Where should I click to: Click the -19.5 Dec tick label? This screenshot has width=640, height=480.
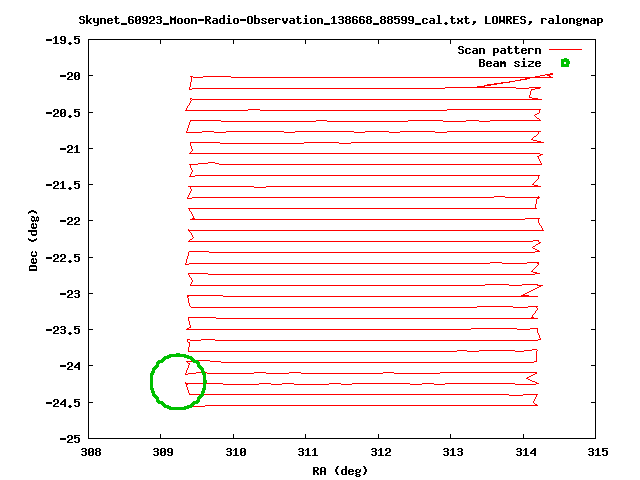(63, 40)
